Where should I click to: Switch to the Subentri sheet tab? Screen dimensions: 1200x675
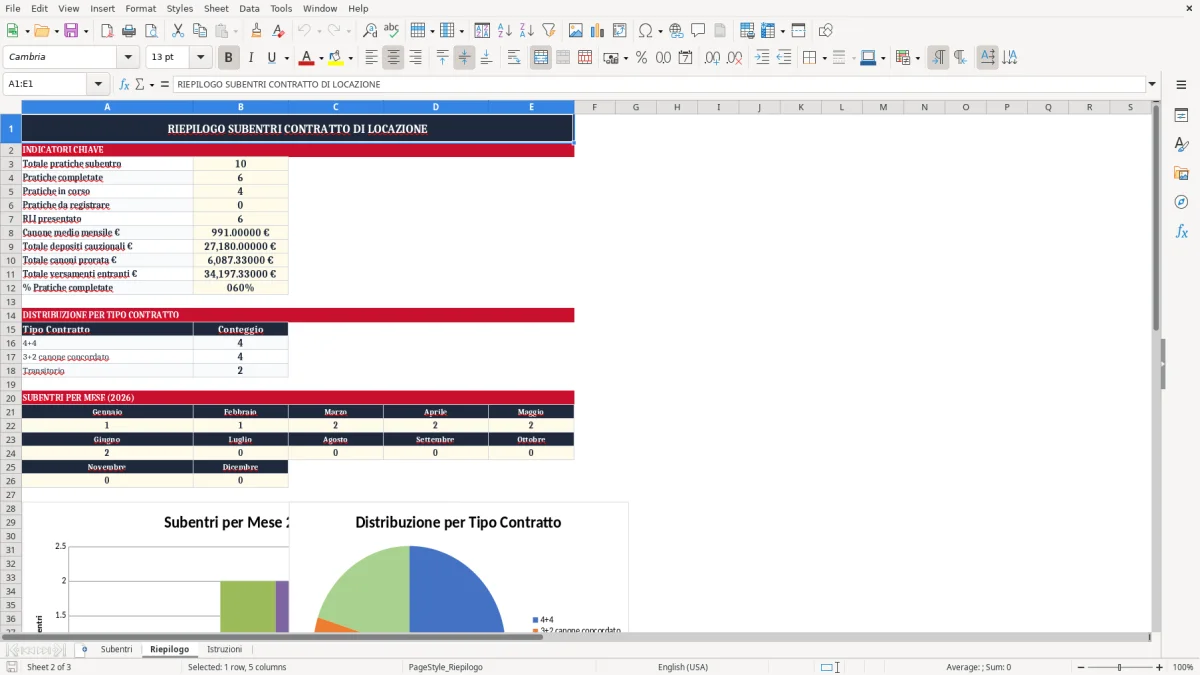tap(116, 649)
